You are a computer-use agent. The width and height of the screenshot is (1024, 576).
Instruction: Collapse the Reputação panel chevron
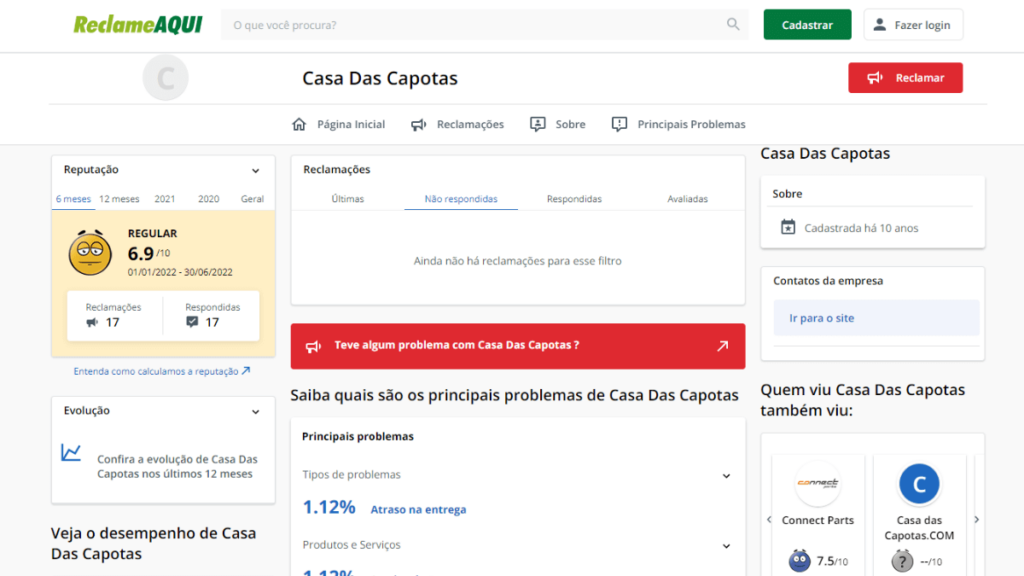click(x=255, y=170)
